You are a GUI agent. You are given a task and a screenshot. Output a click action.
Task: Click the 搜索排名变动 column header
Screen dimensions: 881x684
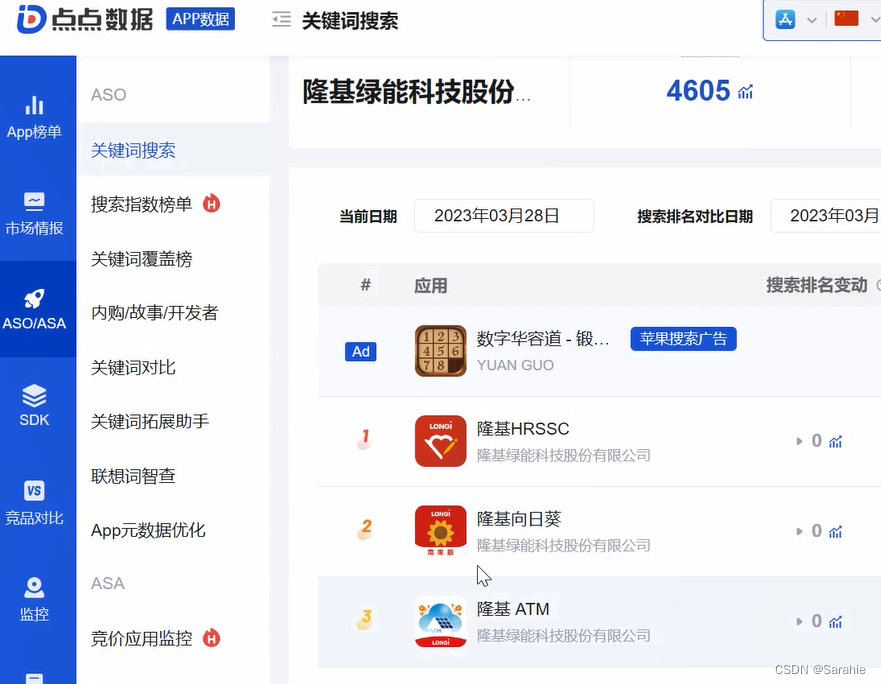click(x=816, y=286)
